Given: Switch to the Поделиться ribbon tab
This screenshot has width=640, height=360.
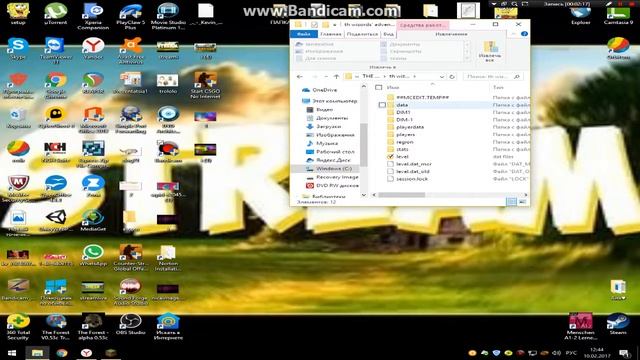Looking at the screenshot, I should [362, 34].
